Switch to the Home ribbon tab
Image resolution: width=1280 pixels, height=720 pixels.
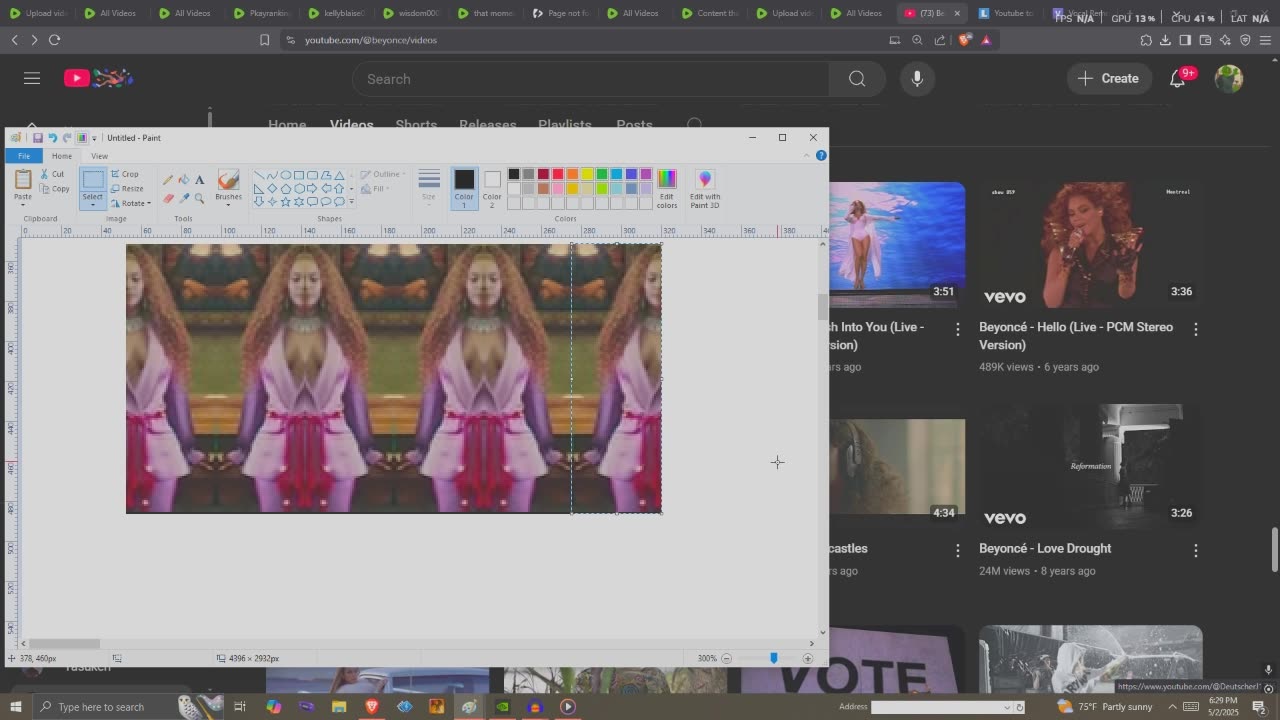[62, 156]
